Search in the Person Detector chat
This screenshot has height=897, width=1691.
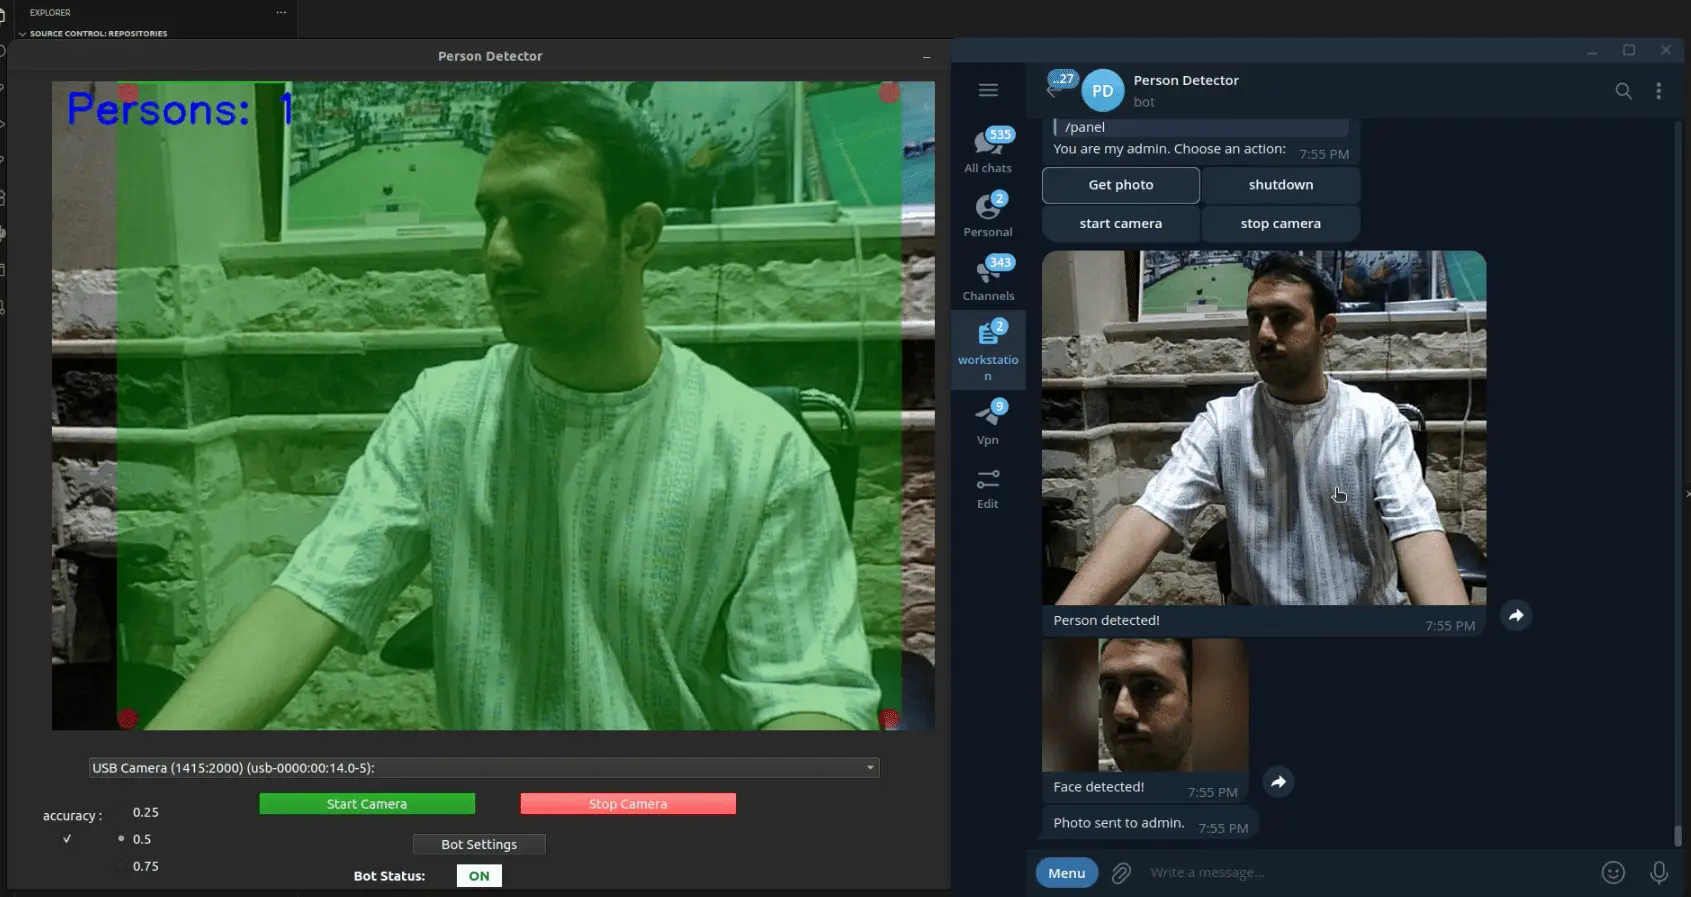[x=1623, y=91]
